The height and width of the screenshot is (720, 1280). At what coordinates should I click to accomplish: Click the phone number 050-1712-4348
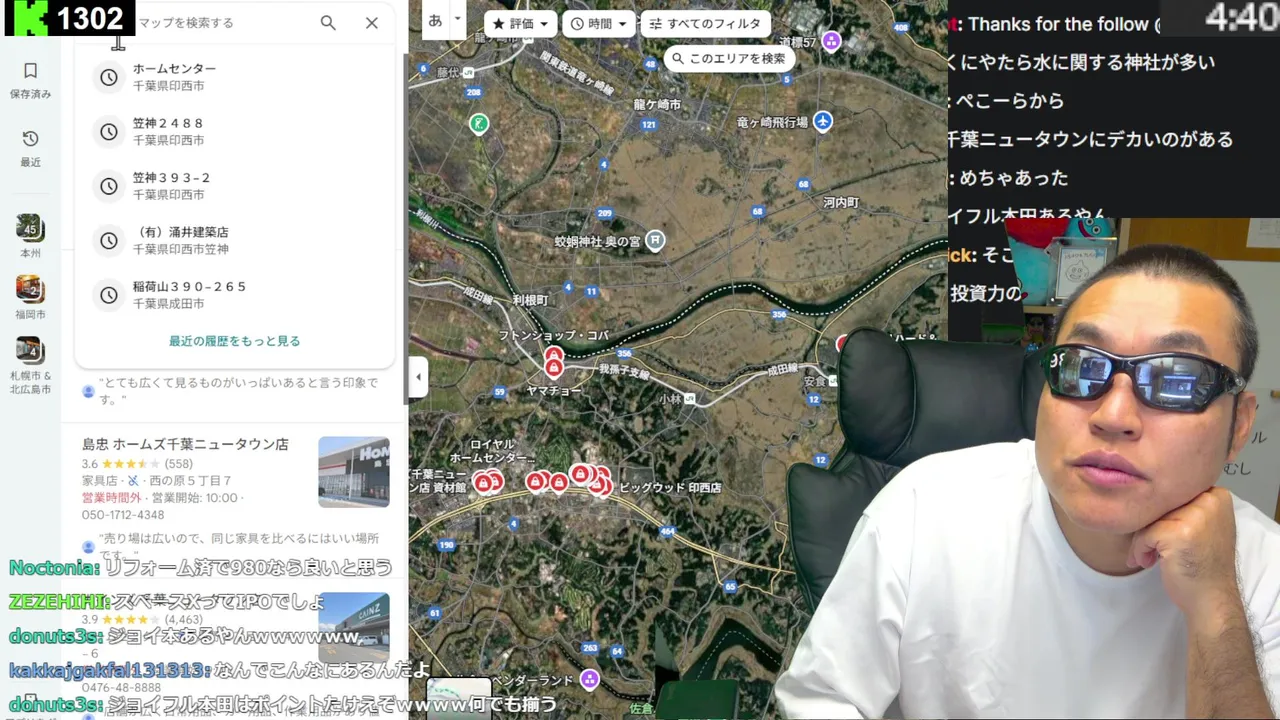(123, 515)
